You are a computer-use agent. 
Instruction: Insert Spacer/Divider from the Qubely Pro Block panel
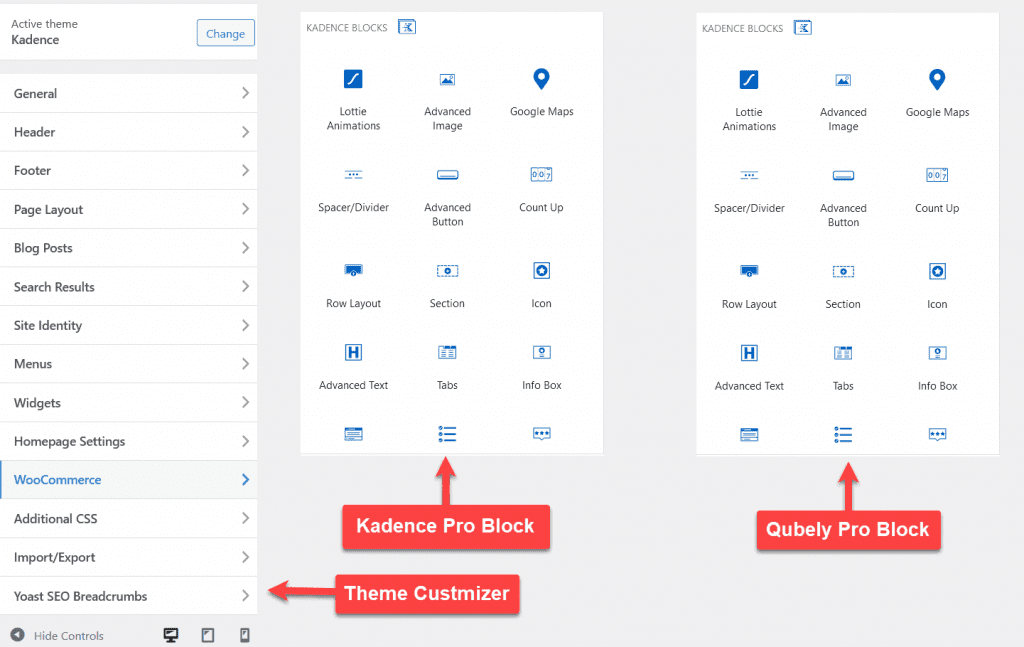coord(749,189)
